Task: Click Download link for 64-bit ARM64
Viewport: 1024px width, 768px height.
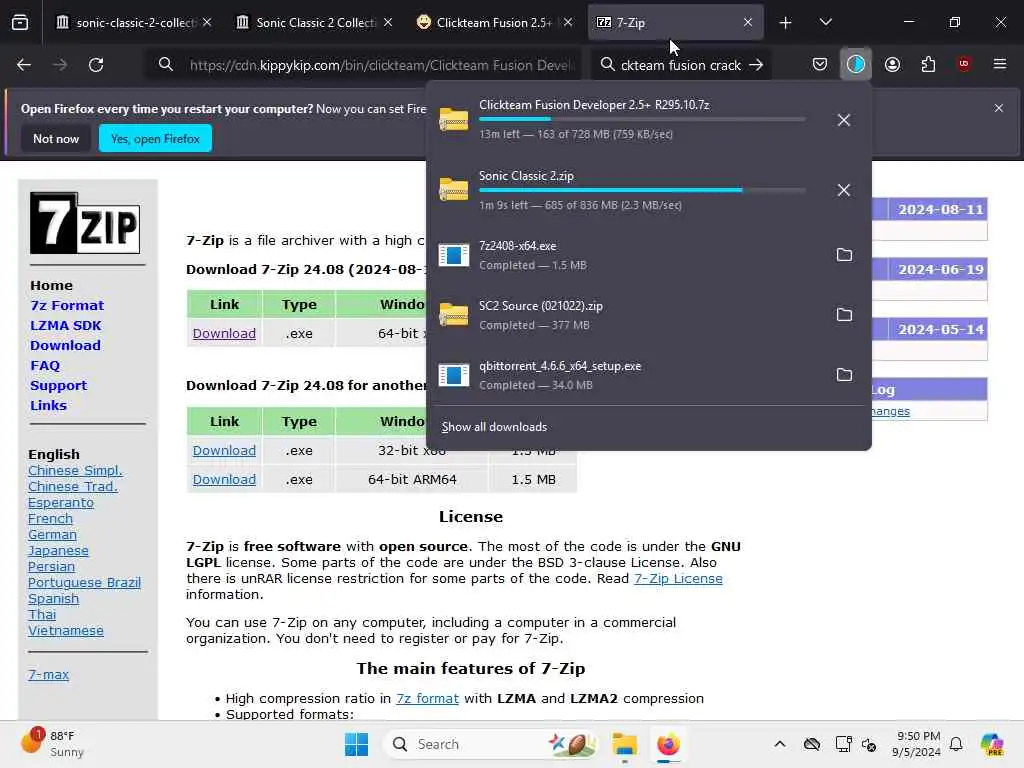Action: [224, 479]
